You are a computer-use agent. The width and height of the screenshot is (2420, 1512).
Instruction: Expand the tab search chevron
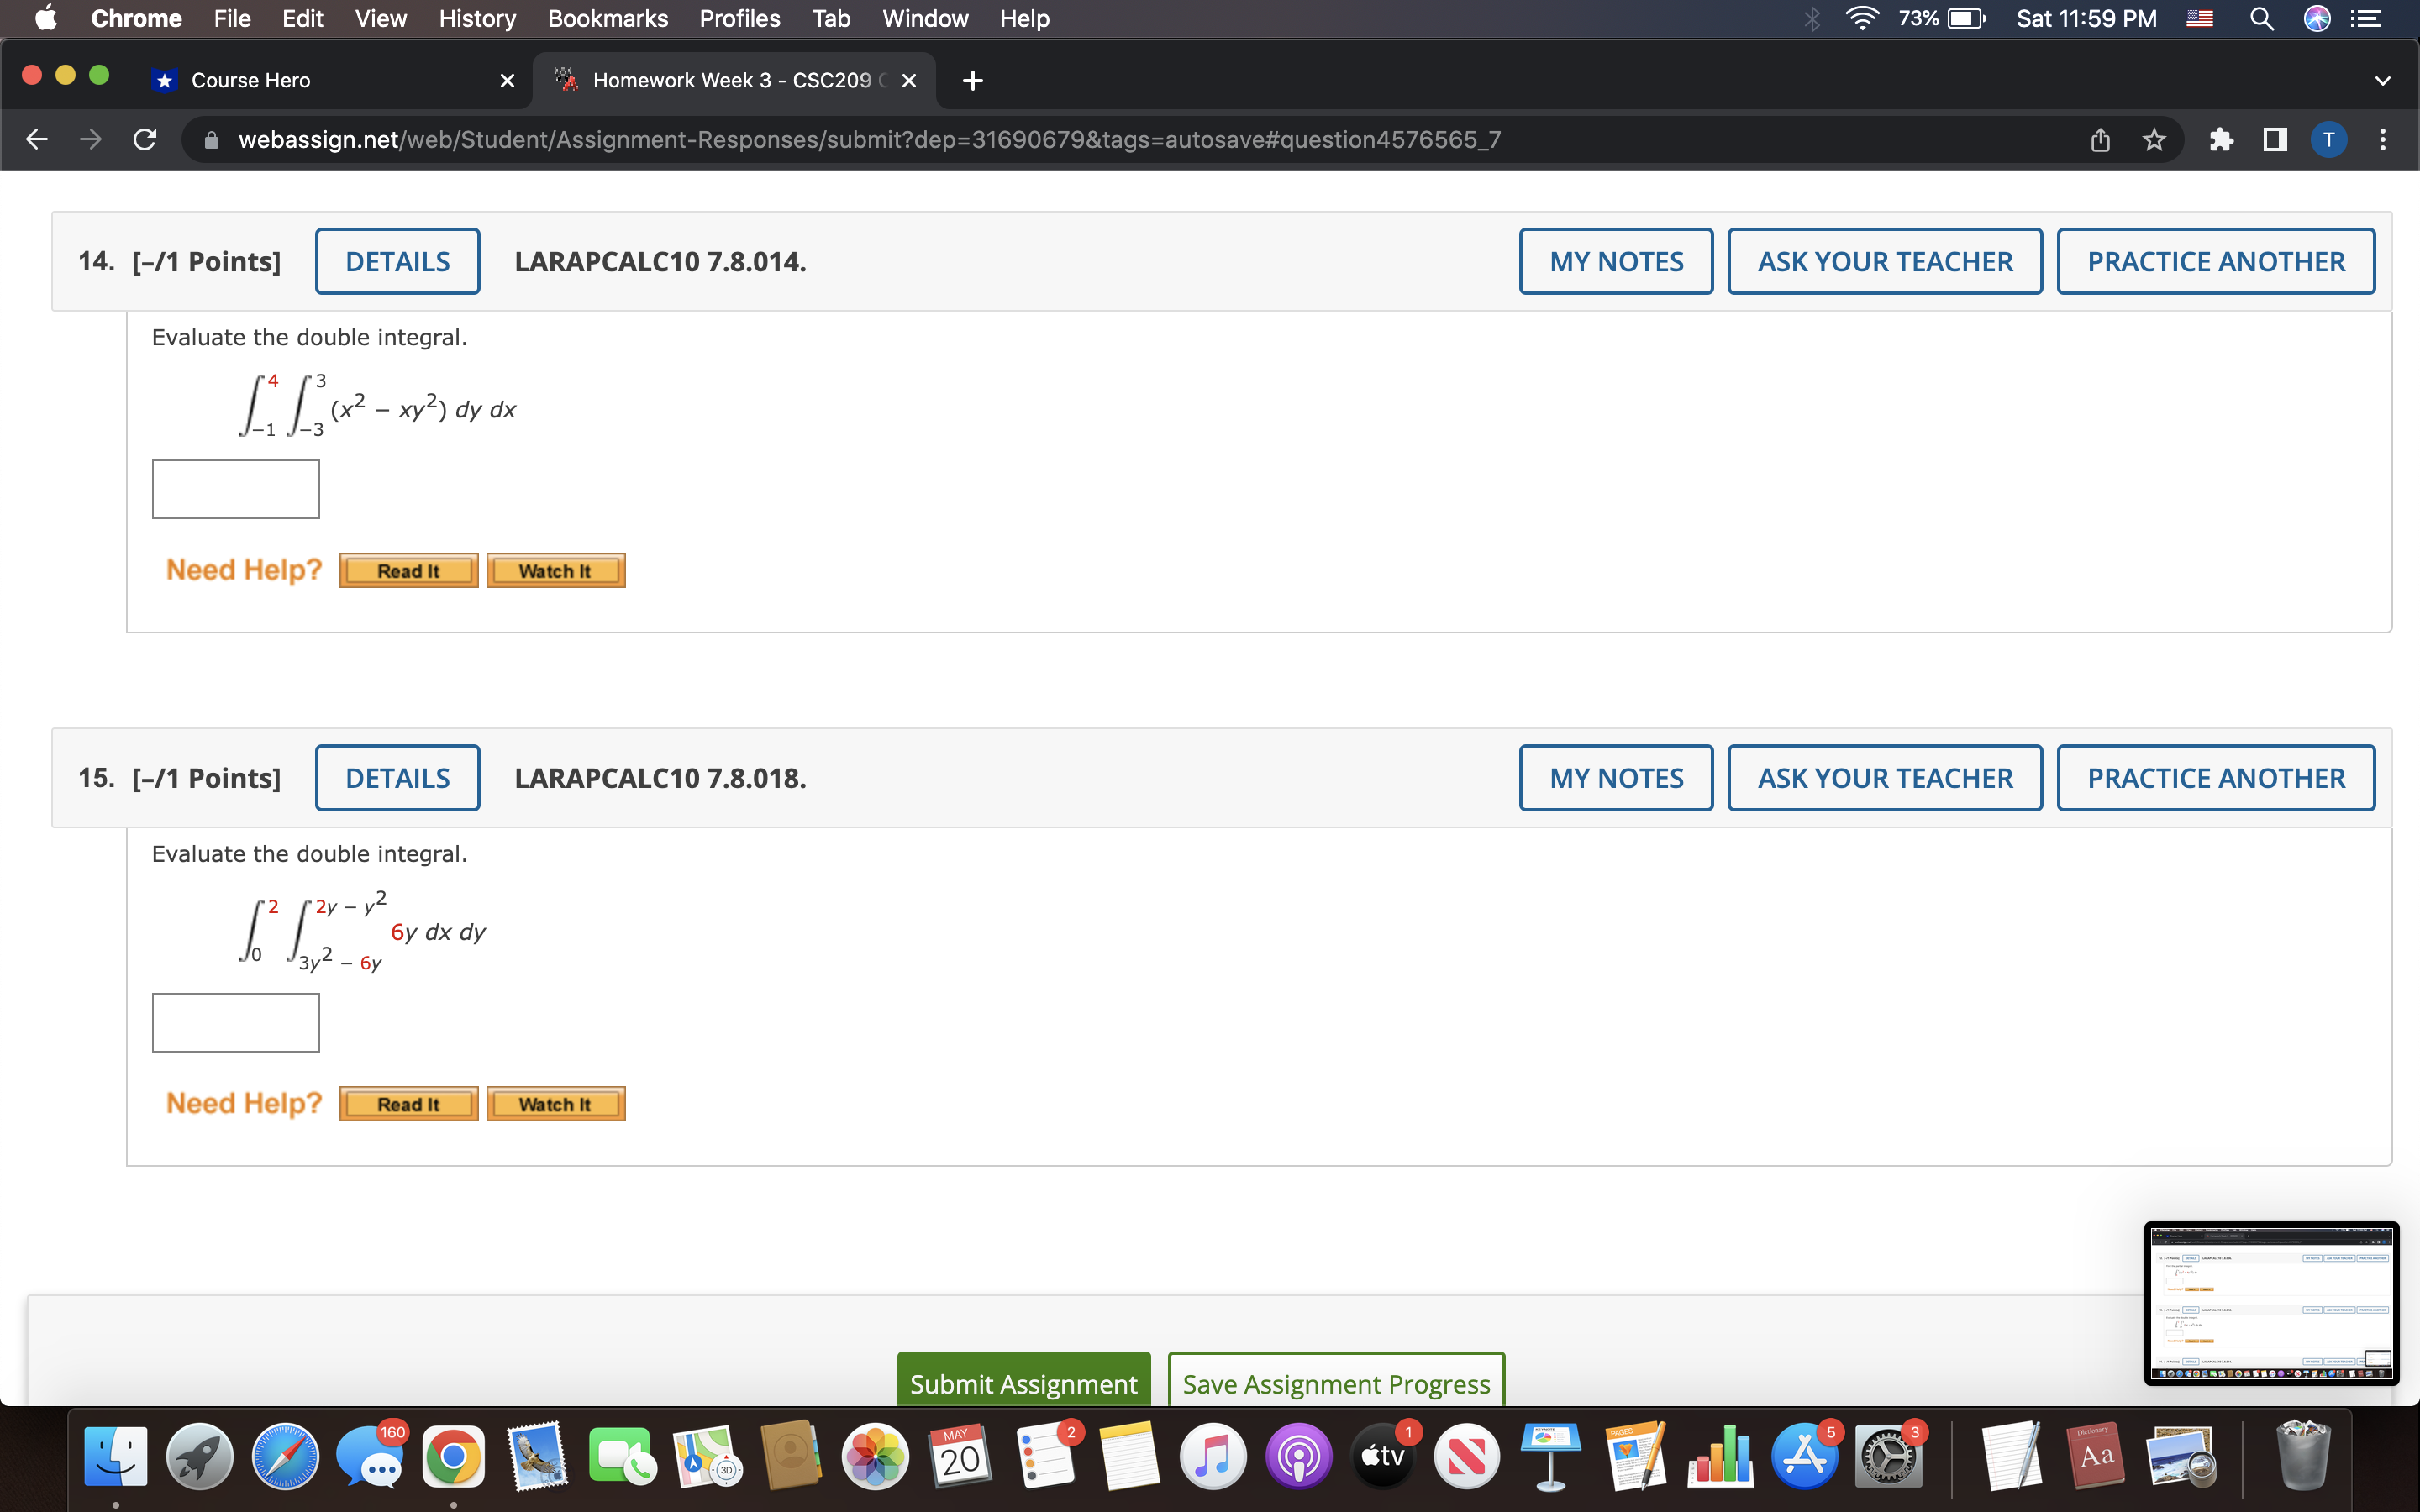click(2383, 80)
